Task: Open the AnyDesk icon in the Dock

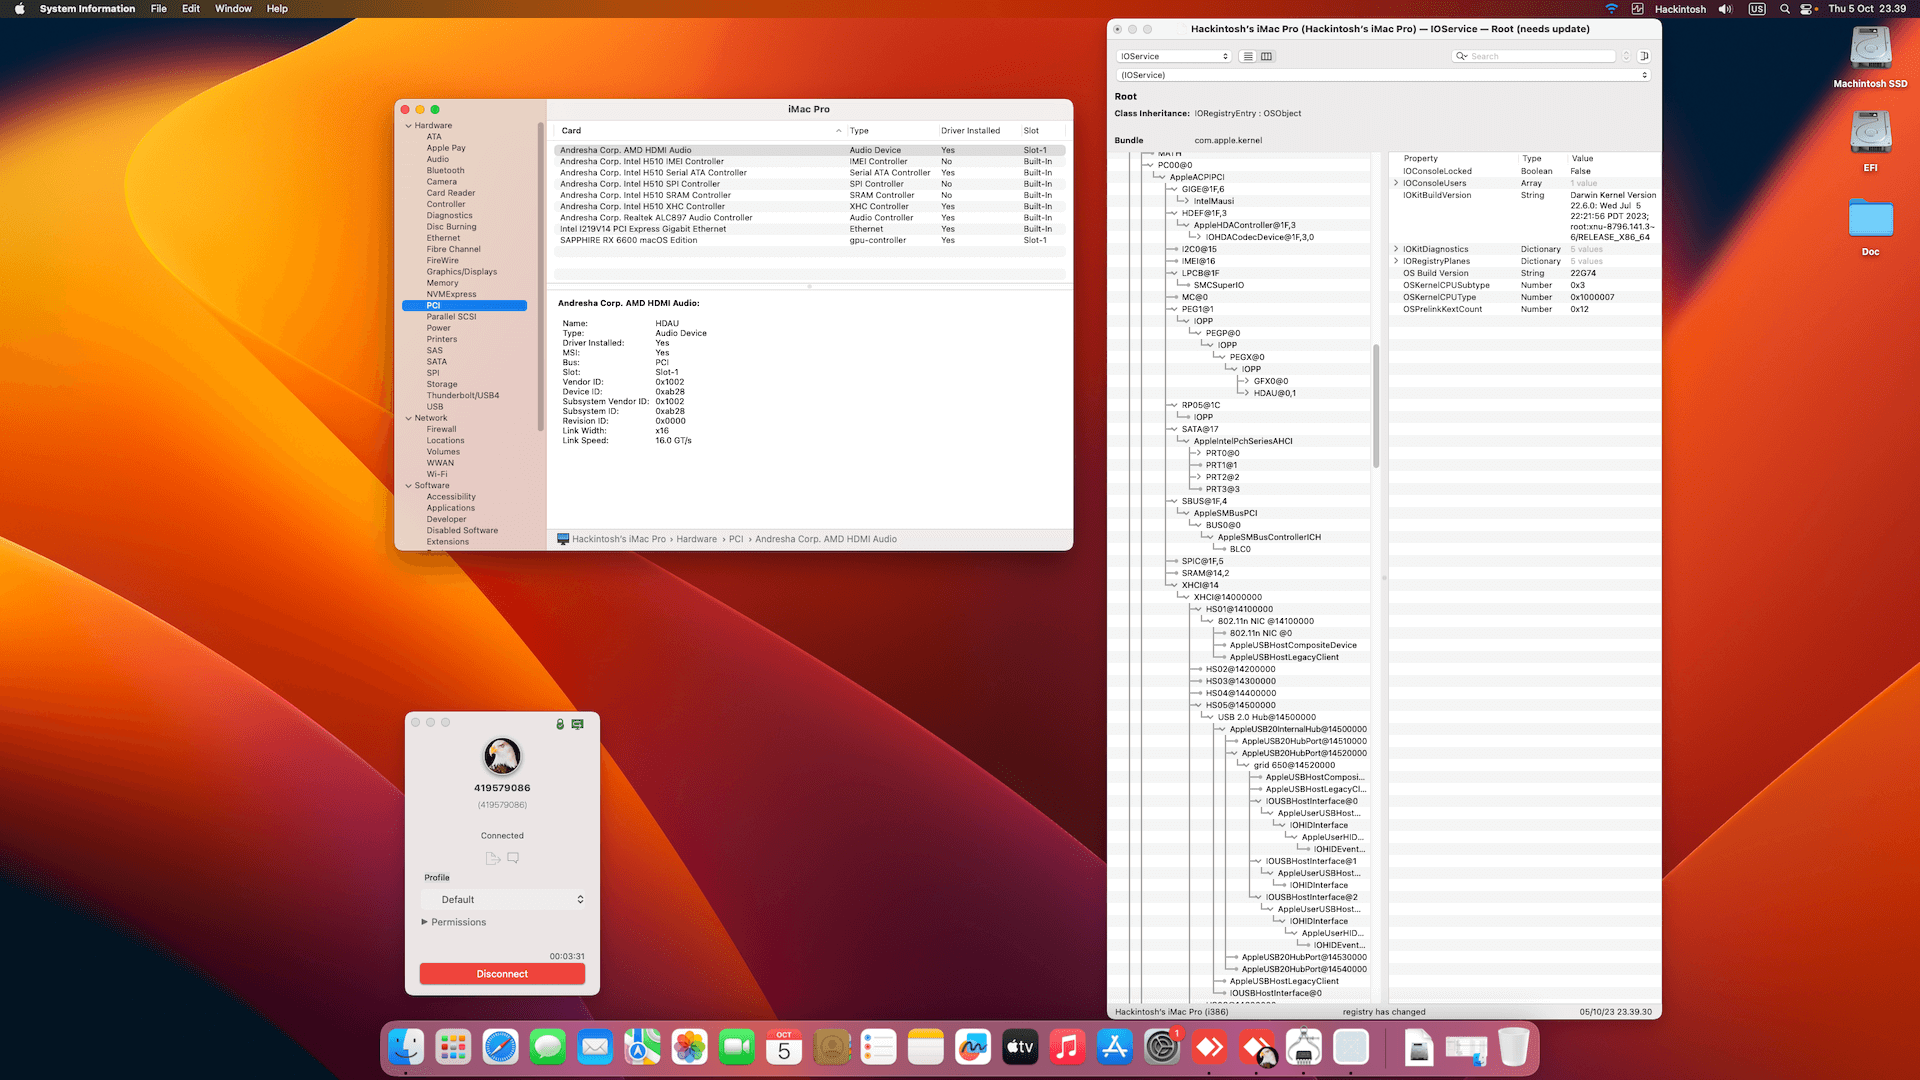Action: [x=1210, y=1048]
